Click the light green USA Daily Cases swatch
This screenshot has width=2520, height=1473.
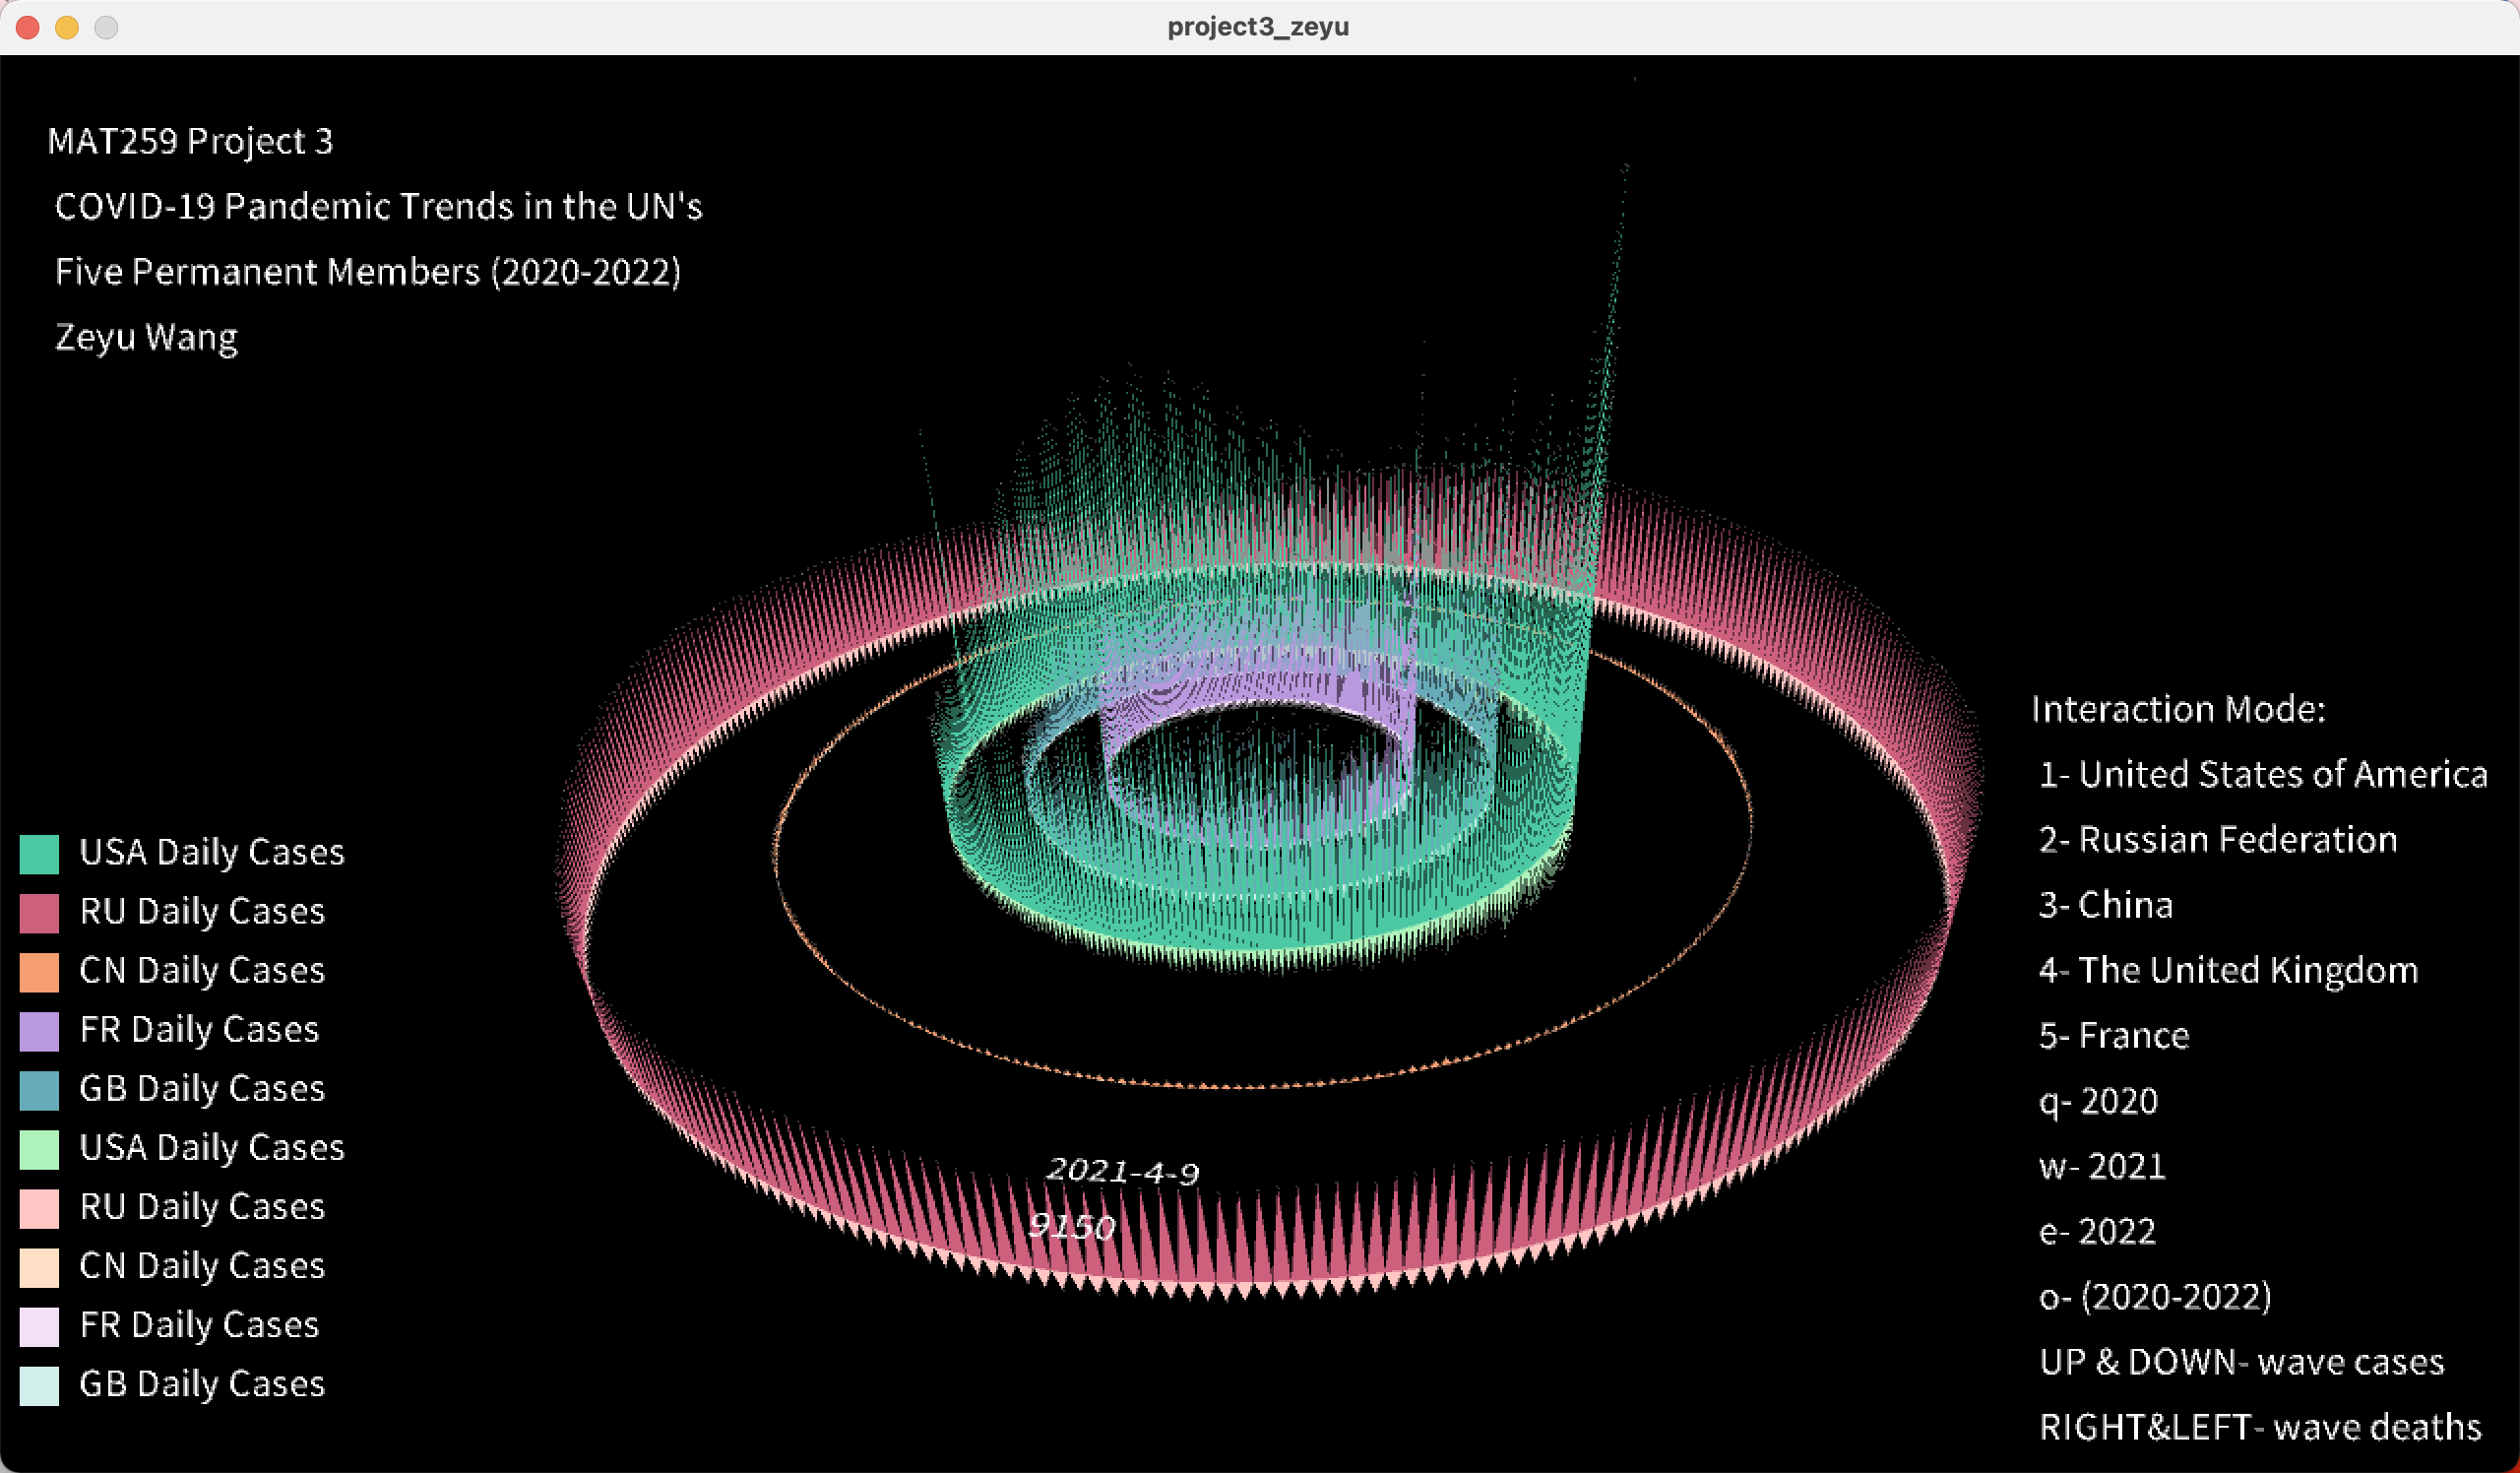(x=39, y=1149)
